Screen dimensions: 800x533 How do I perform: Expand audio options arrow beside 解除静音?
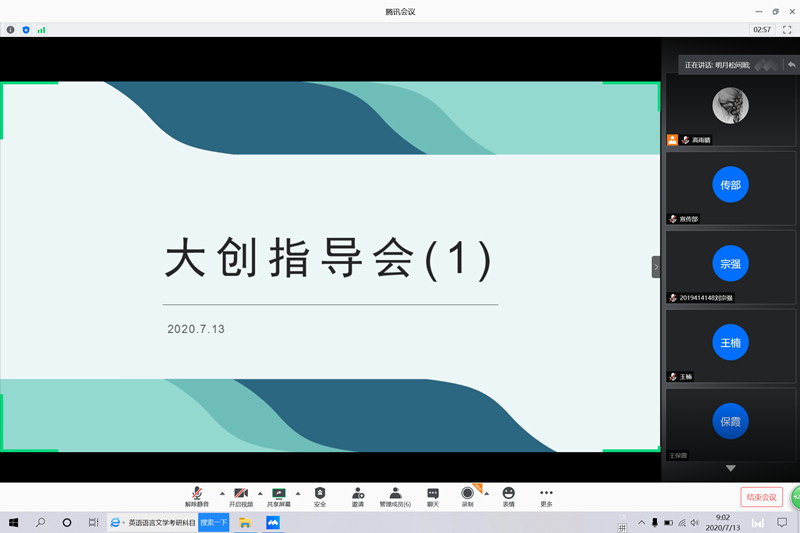coord(221,493)
